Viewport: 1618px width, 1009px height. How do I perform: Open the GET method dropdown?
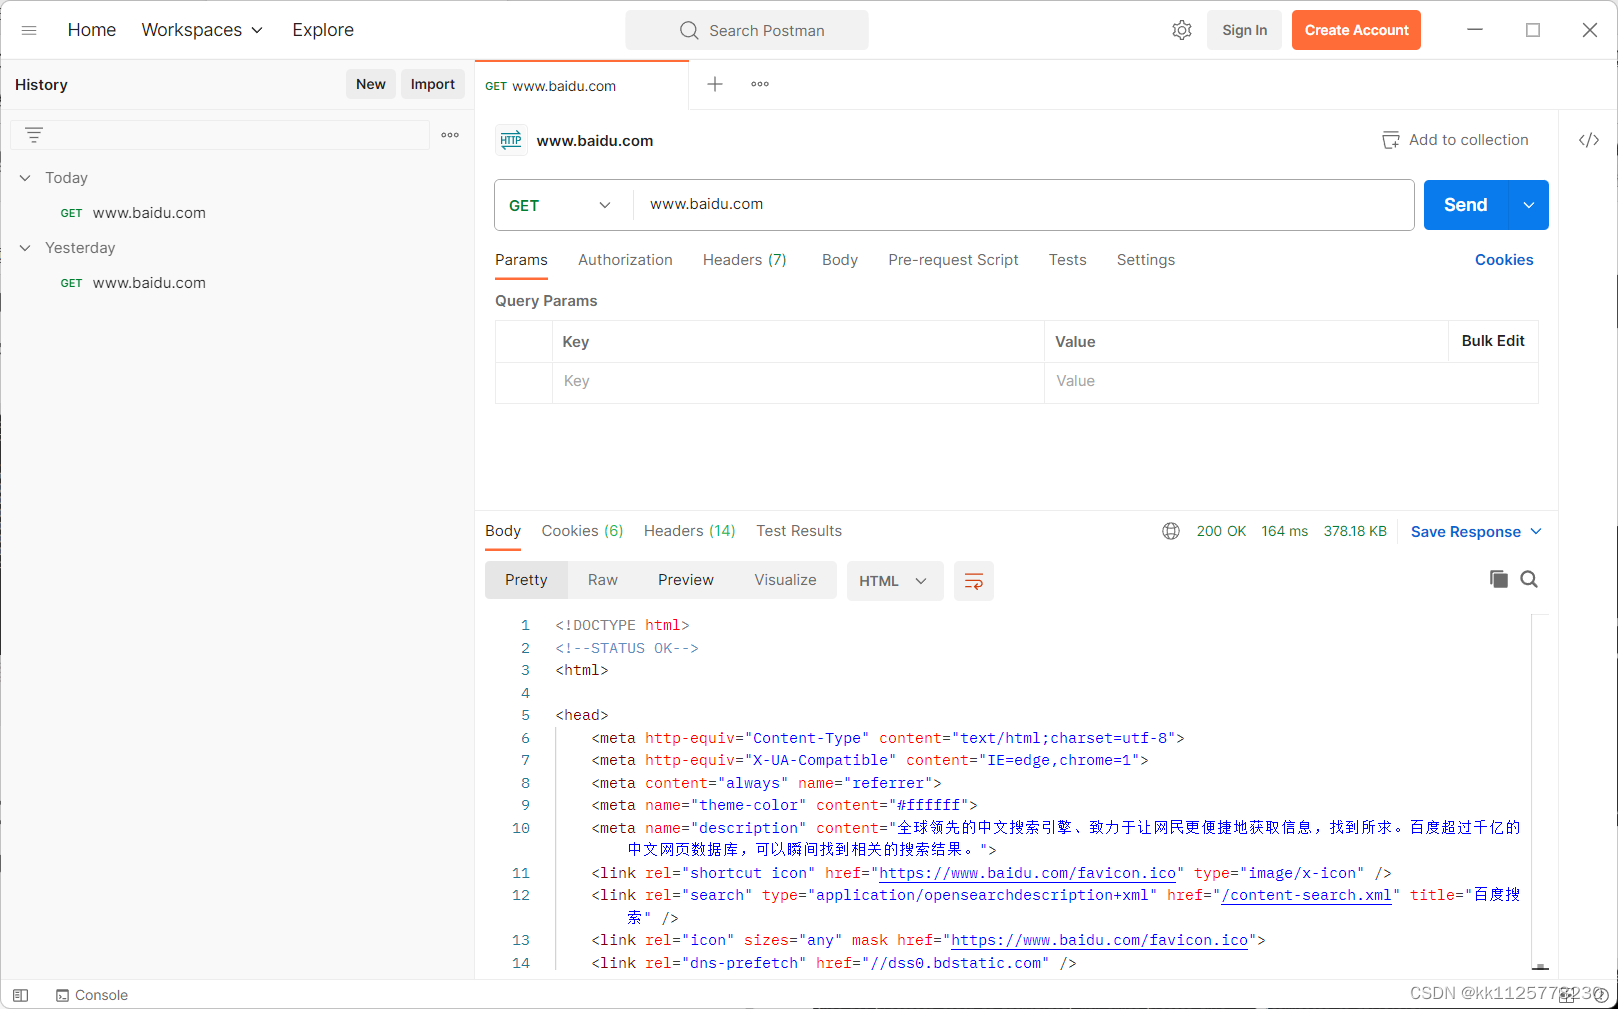561,205
